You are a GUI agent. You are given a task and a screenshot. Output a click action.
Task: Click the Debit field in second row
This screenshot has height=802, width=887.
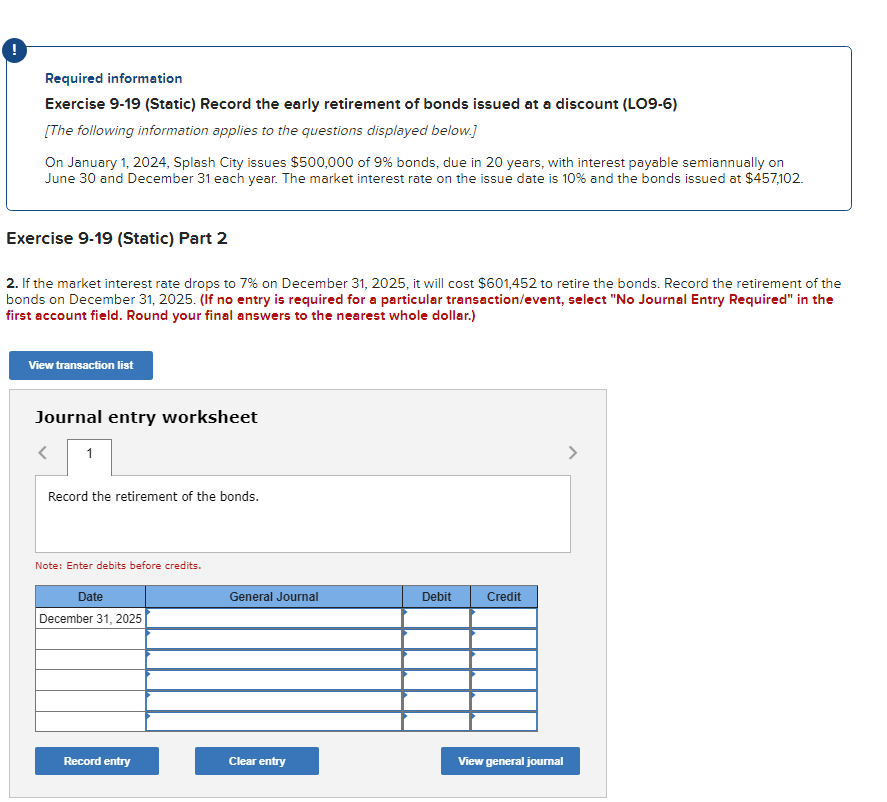[436, 639]
